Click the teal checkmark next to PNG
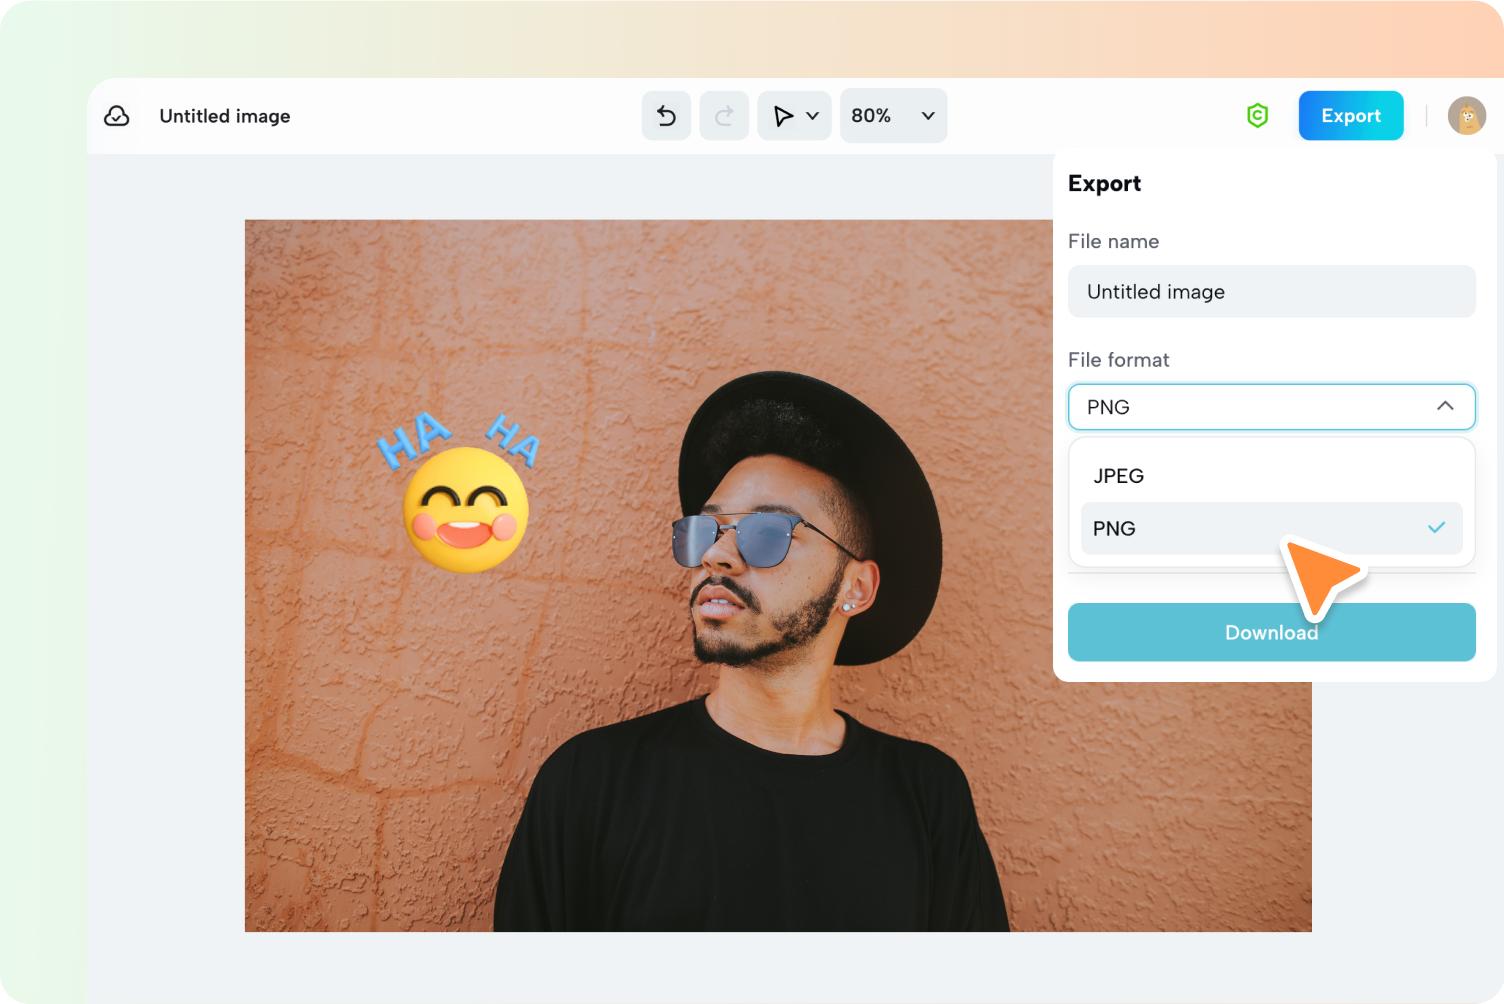 1437,527
